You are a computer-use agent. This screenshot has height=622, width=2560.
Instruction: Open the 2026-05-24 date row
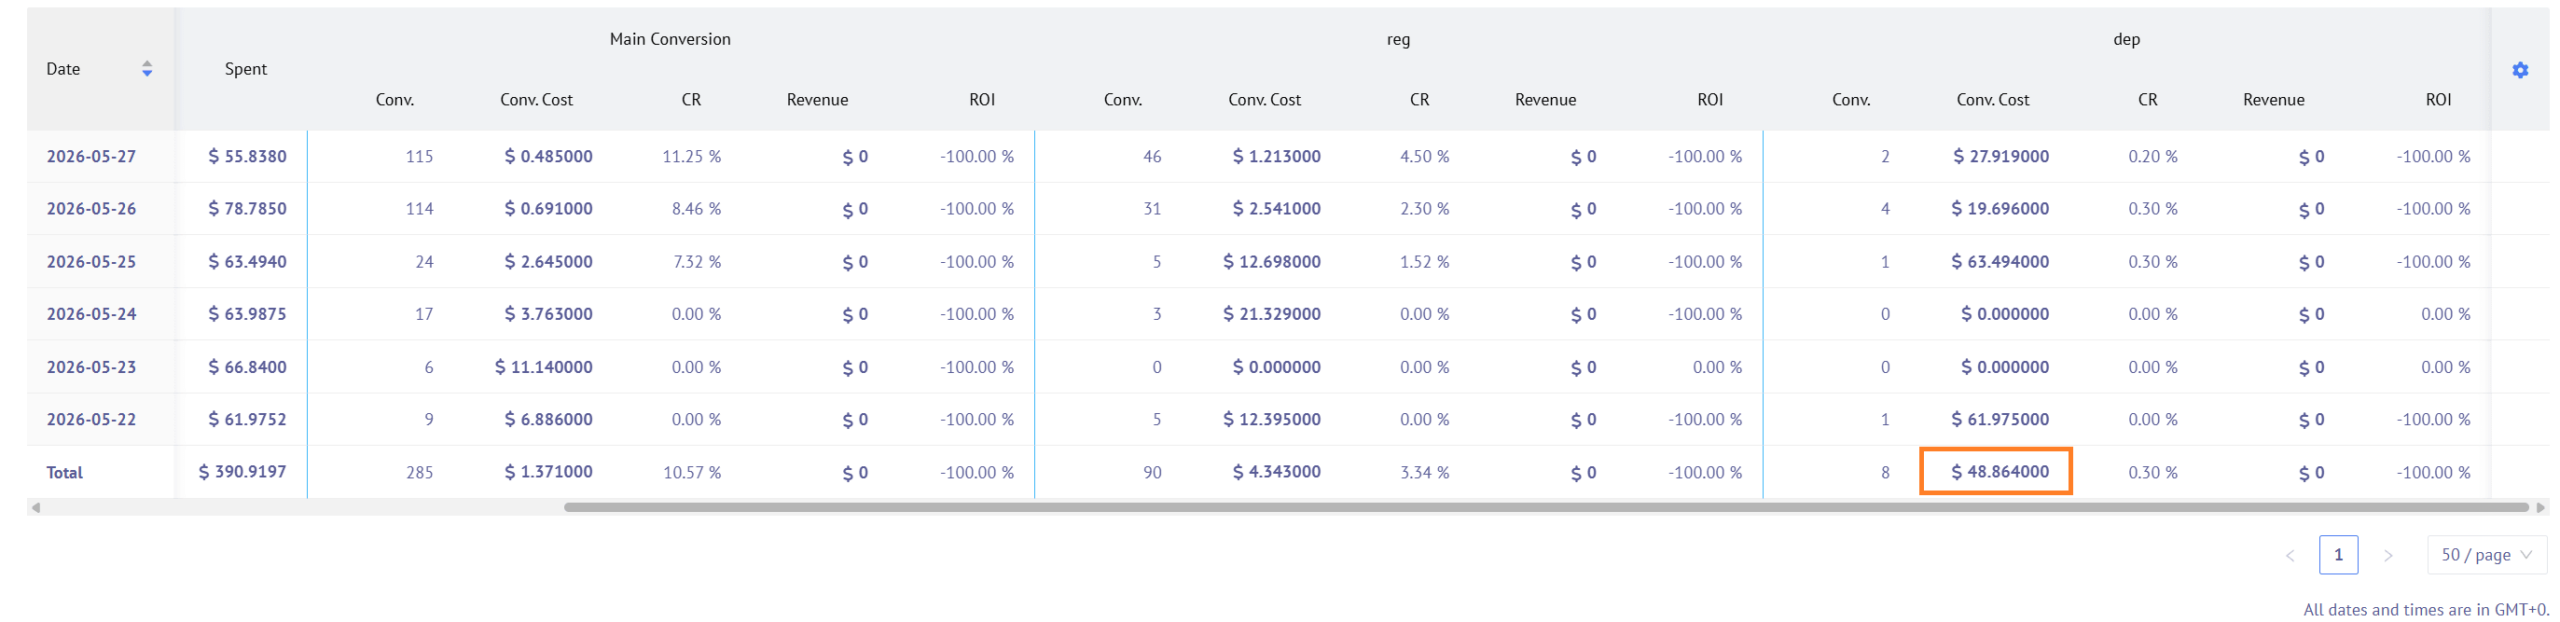tap(91, 314)
